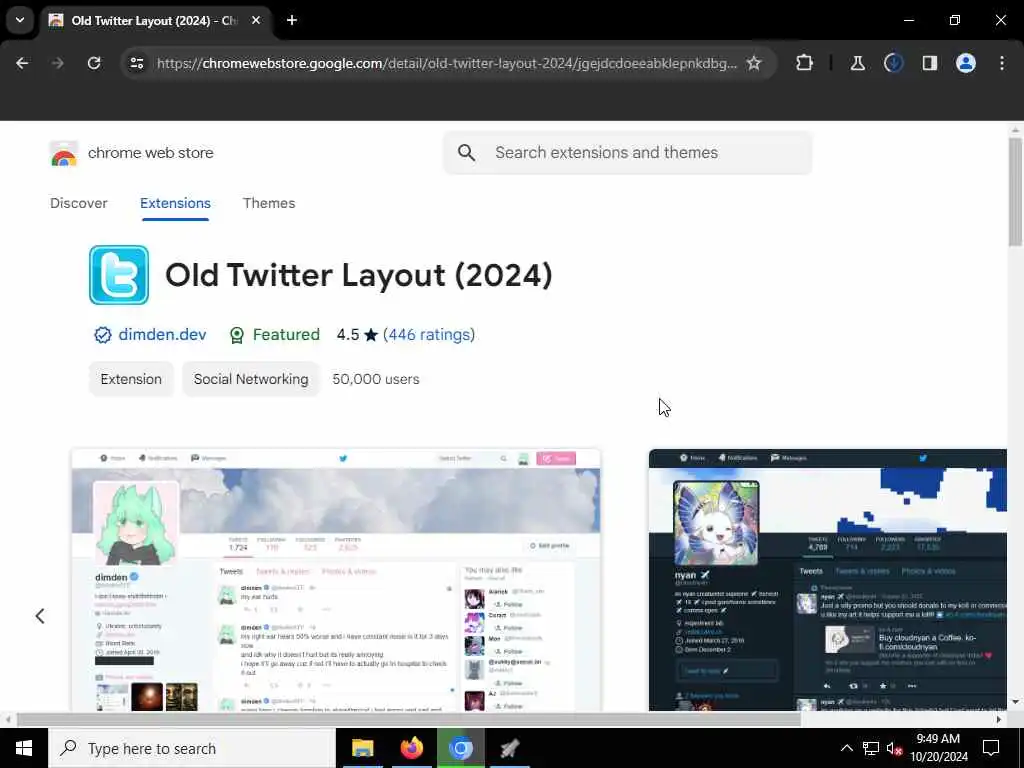Click the horizontal page scrollbar
This screenshot has width=1024, height=768.
click(408, 719)
